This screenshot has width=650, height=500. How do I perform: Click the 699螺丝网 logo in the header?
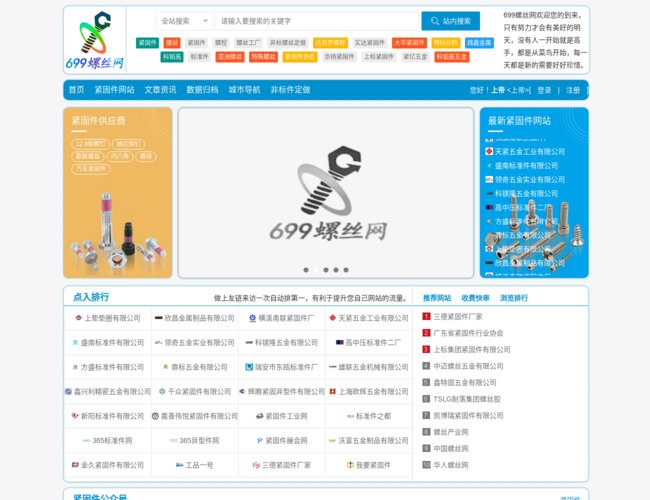(95, 40)
